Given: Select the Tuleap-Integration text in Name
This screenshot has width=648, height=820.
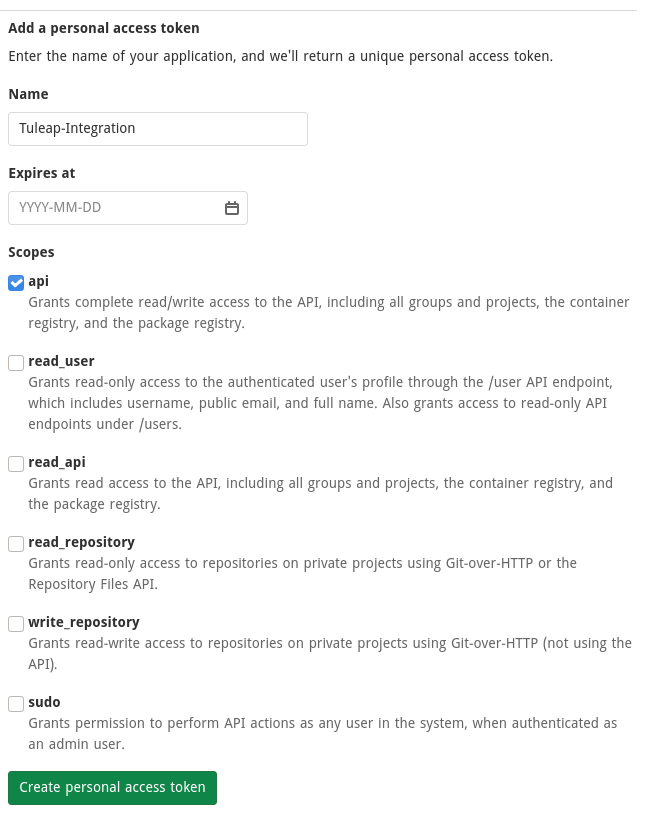Looking at the screenshot, I should tap(77, 128).
